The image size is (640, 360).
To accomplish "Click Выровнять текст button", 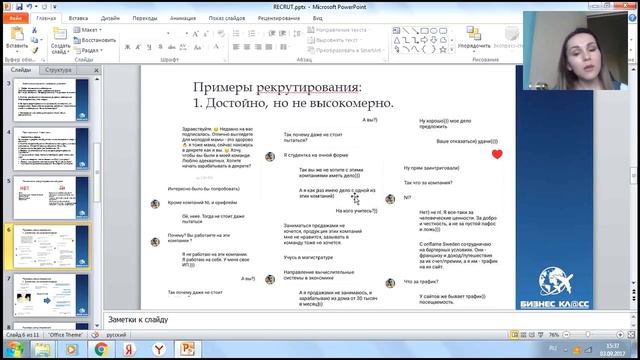I will point(335,40).
